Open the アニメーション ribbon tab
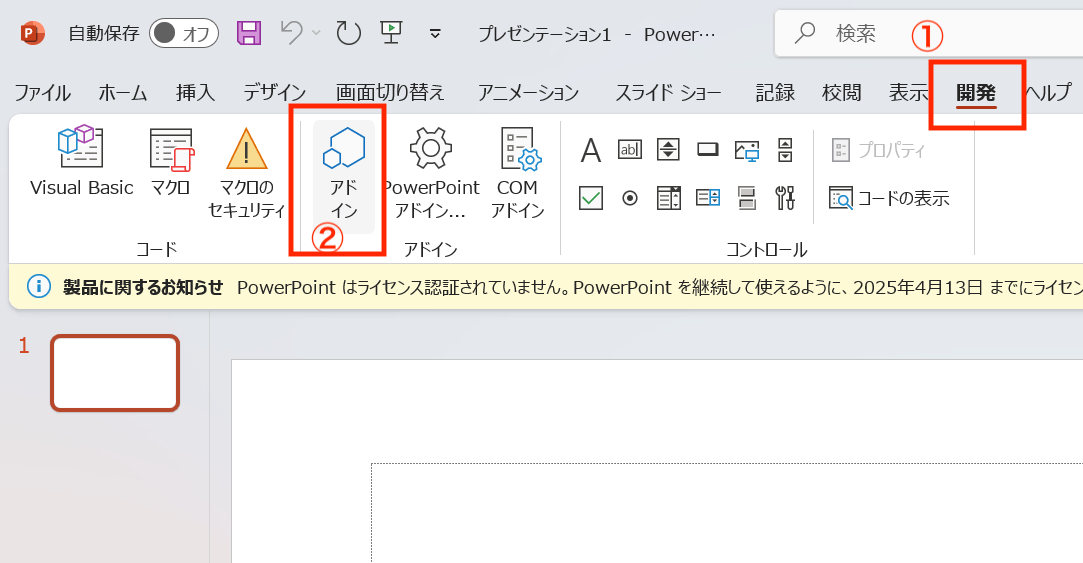The height and width of the screenshot is (563, 1083). [x=528, y=93]
